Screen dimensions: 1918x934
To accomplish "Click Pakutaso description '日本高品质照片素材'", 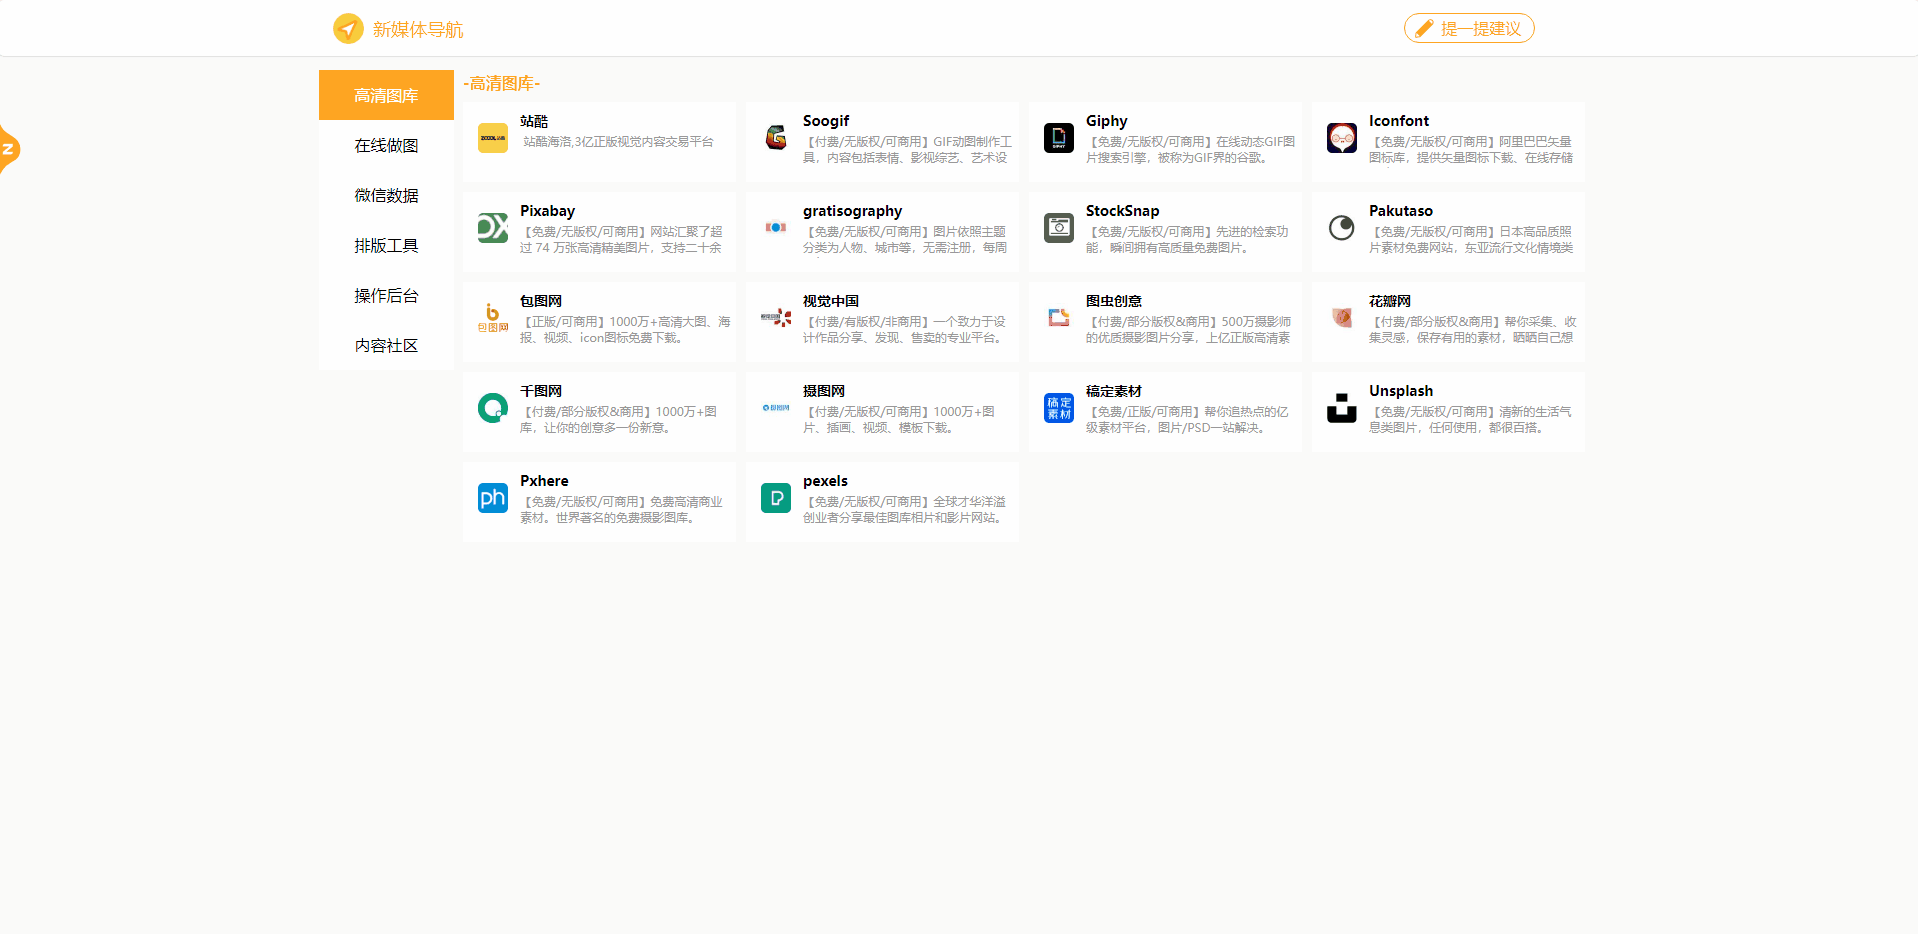I will click(1471, 240).
